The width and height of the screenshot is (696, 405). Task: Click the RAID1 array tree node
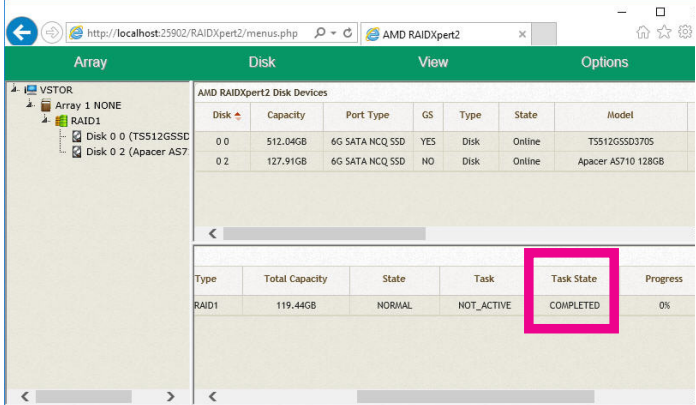point(85,120)
